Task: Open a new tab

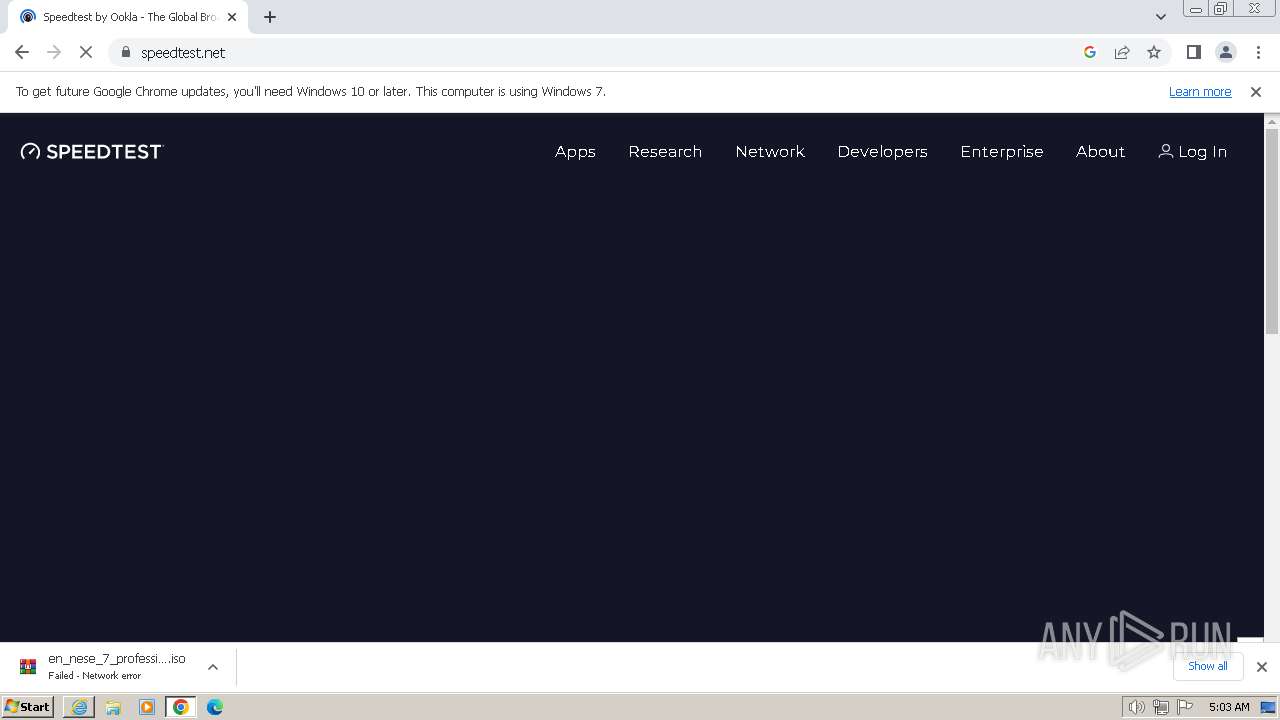Action: (x=270, y=17)
